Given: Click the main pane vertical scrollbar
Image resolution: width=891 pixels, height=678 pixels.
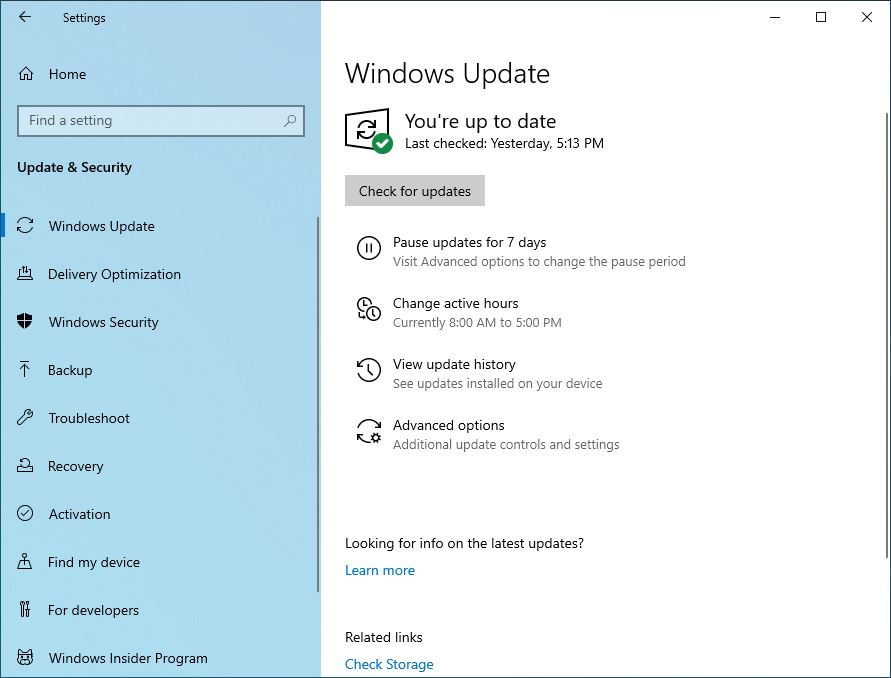Looking at the screenshot, I should pyautogui.click(x=887, y=335).
